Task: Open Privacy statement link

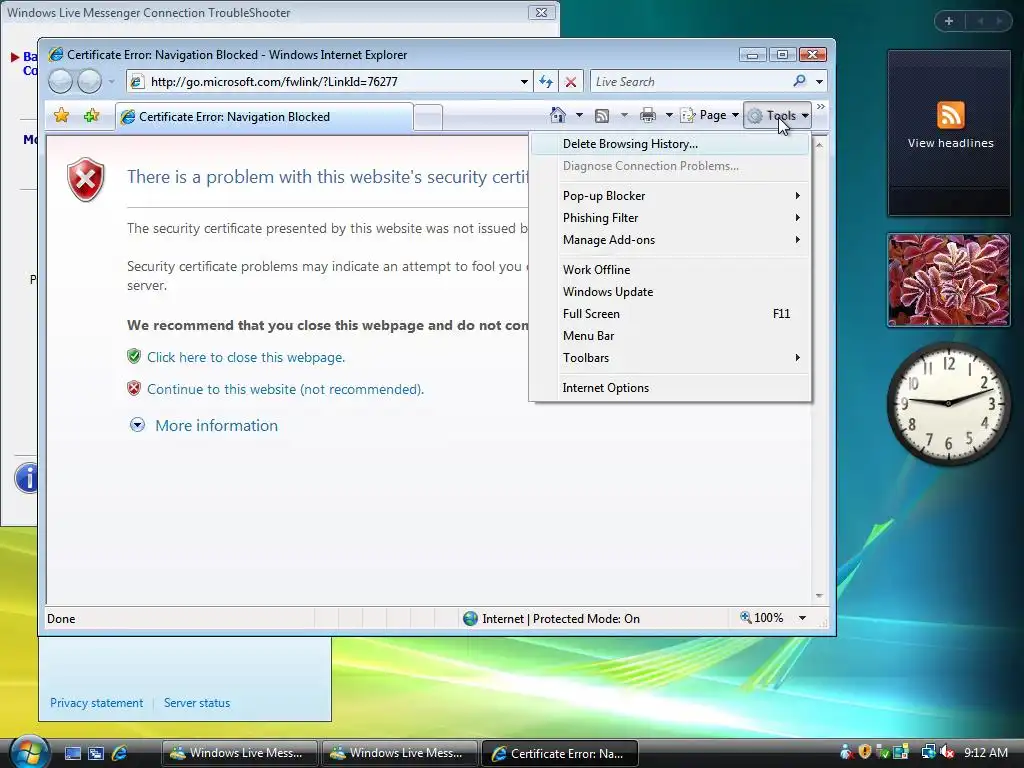Action: tap(97, 703)
